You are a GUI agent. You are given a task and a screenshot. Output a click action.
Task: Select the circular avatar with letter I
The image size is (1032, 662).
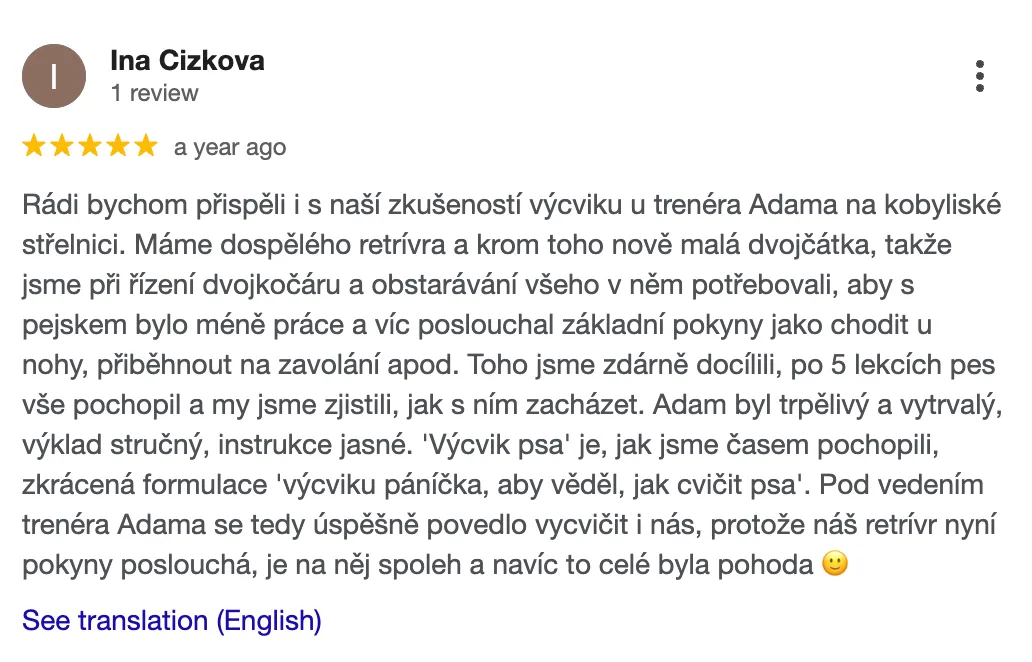54,75
